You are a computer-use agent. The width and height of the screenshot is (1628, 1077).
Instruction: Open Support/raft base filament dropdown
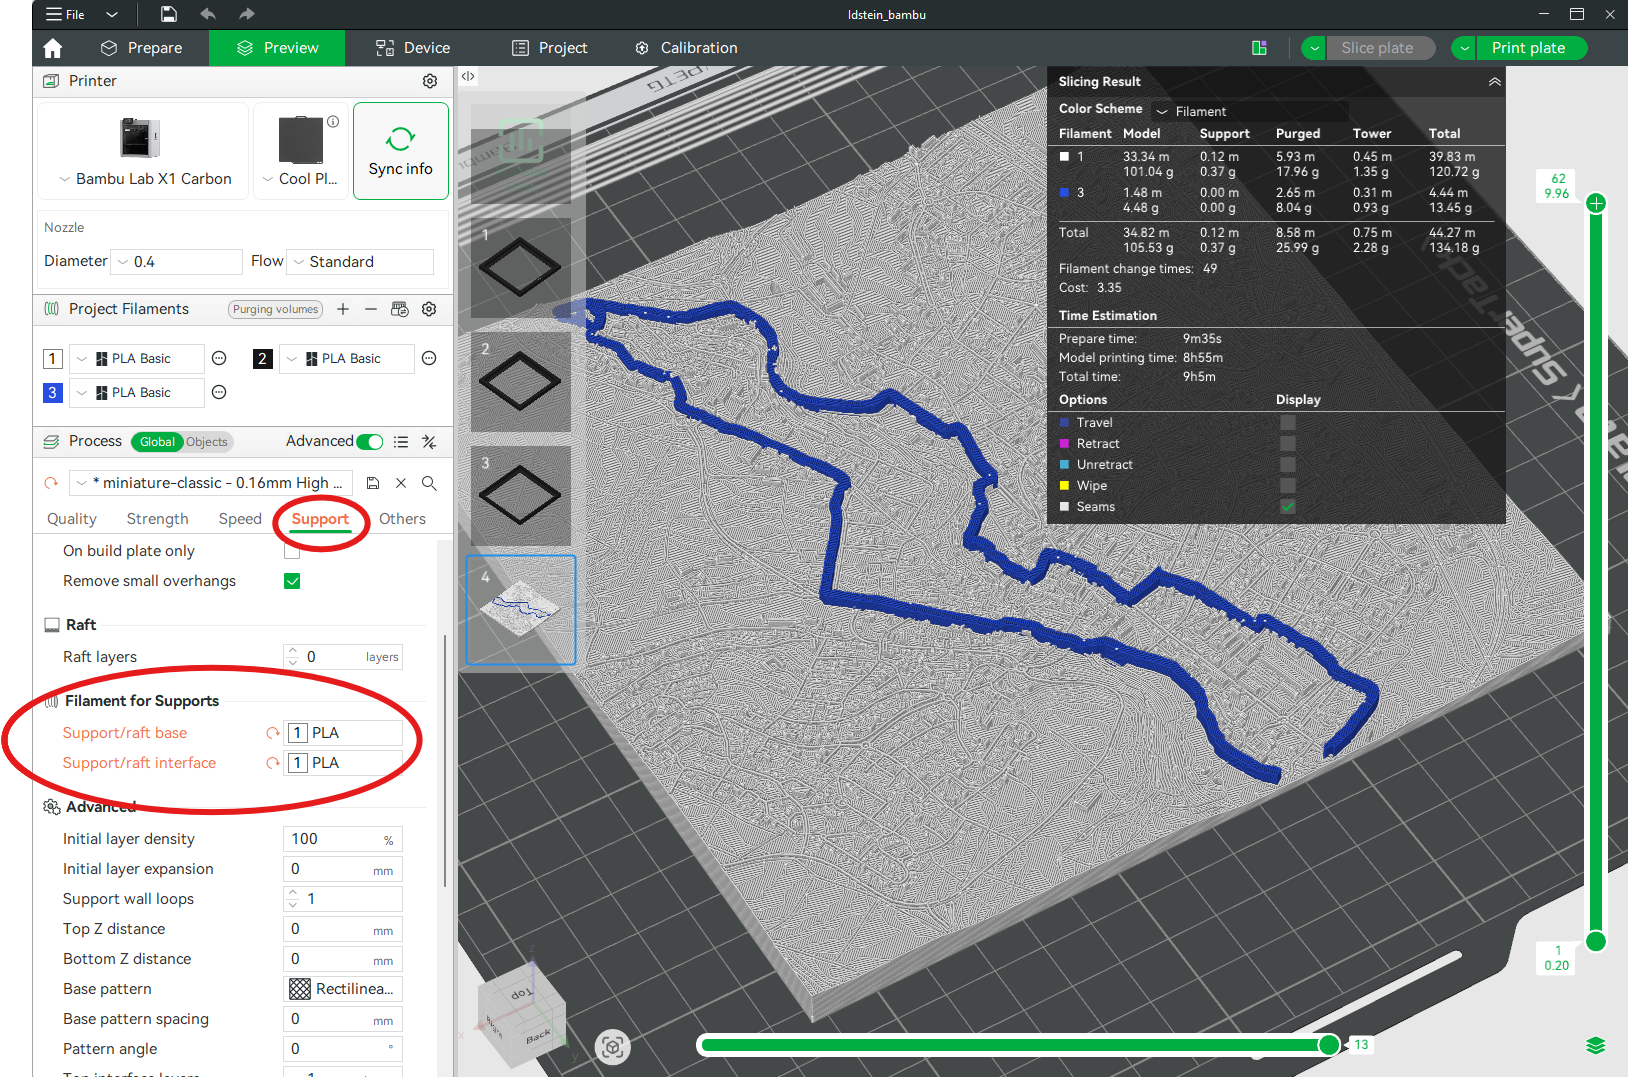pos(343,733)
